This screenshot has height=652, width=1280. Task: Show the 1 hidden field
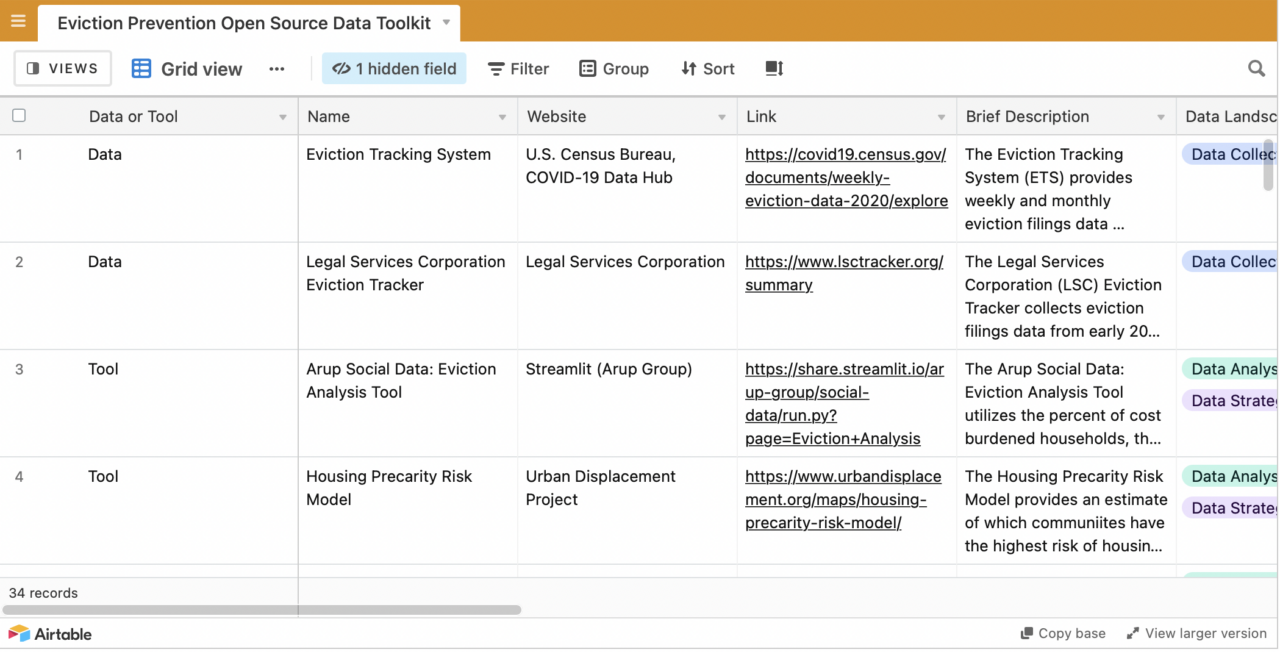coord(394,69)
